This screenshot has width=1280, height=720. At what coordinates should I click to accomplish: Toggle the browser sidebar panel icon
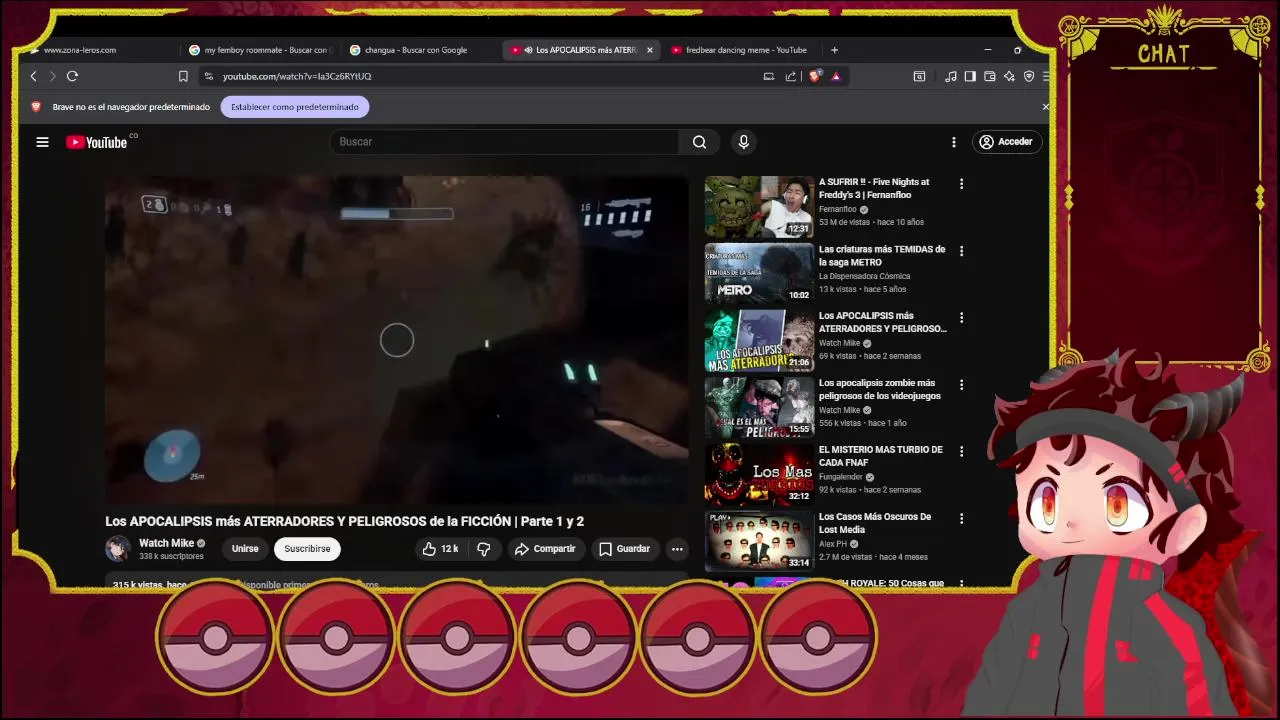[970, 76]
